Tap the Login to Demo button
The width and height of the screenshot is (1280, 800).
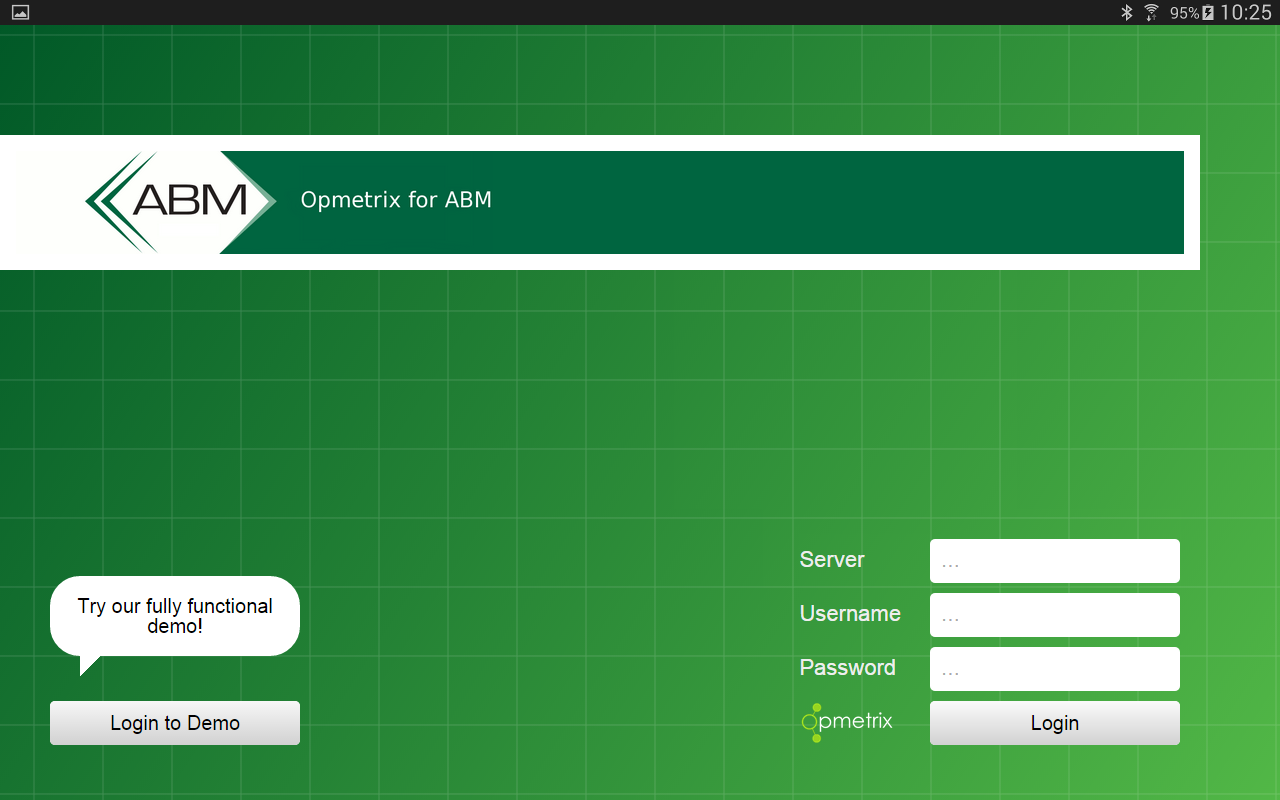pyautogui.click(x=175, y=723)
